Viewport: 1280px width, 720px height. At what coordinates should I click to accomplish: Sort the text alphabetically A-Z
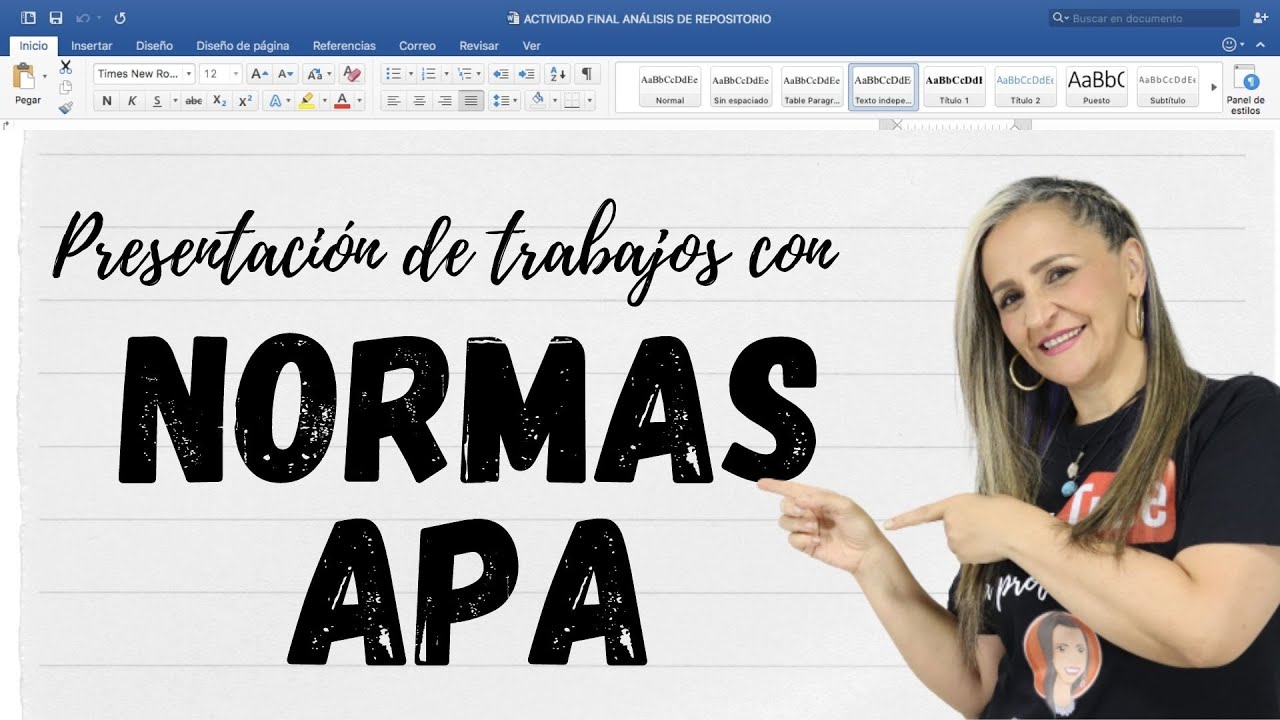558,73
